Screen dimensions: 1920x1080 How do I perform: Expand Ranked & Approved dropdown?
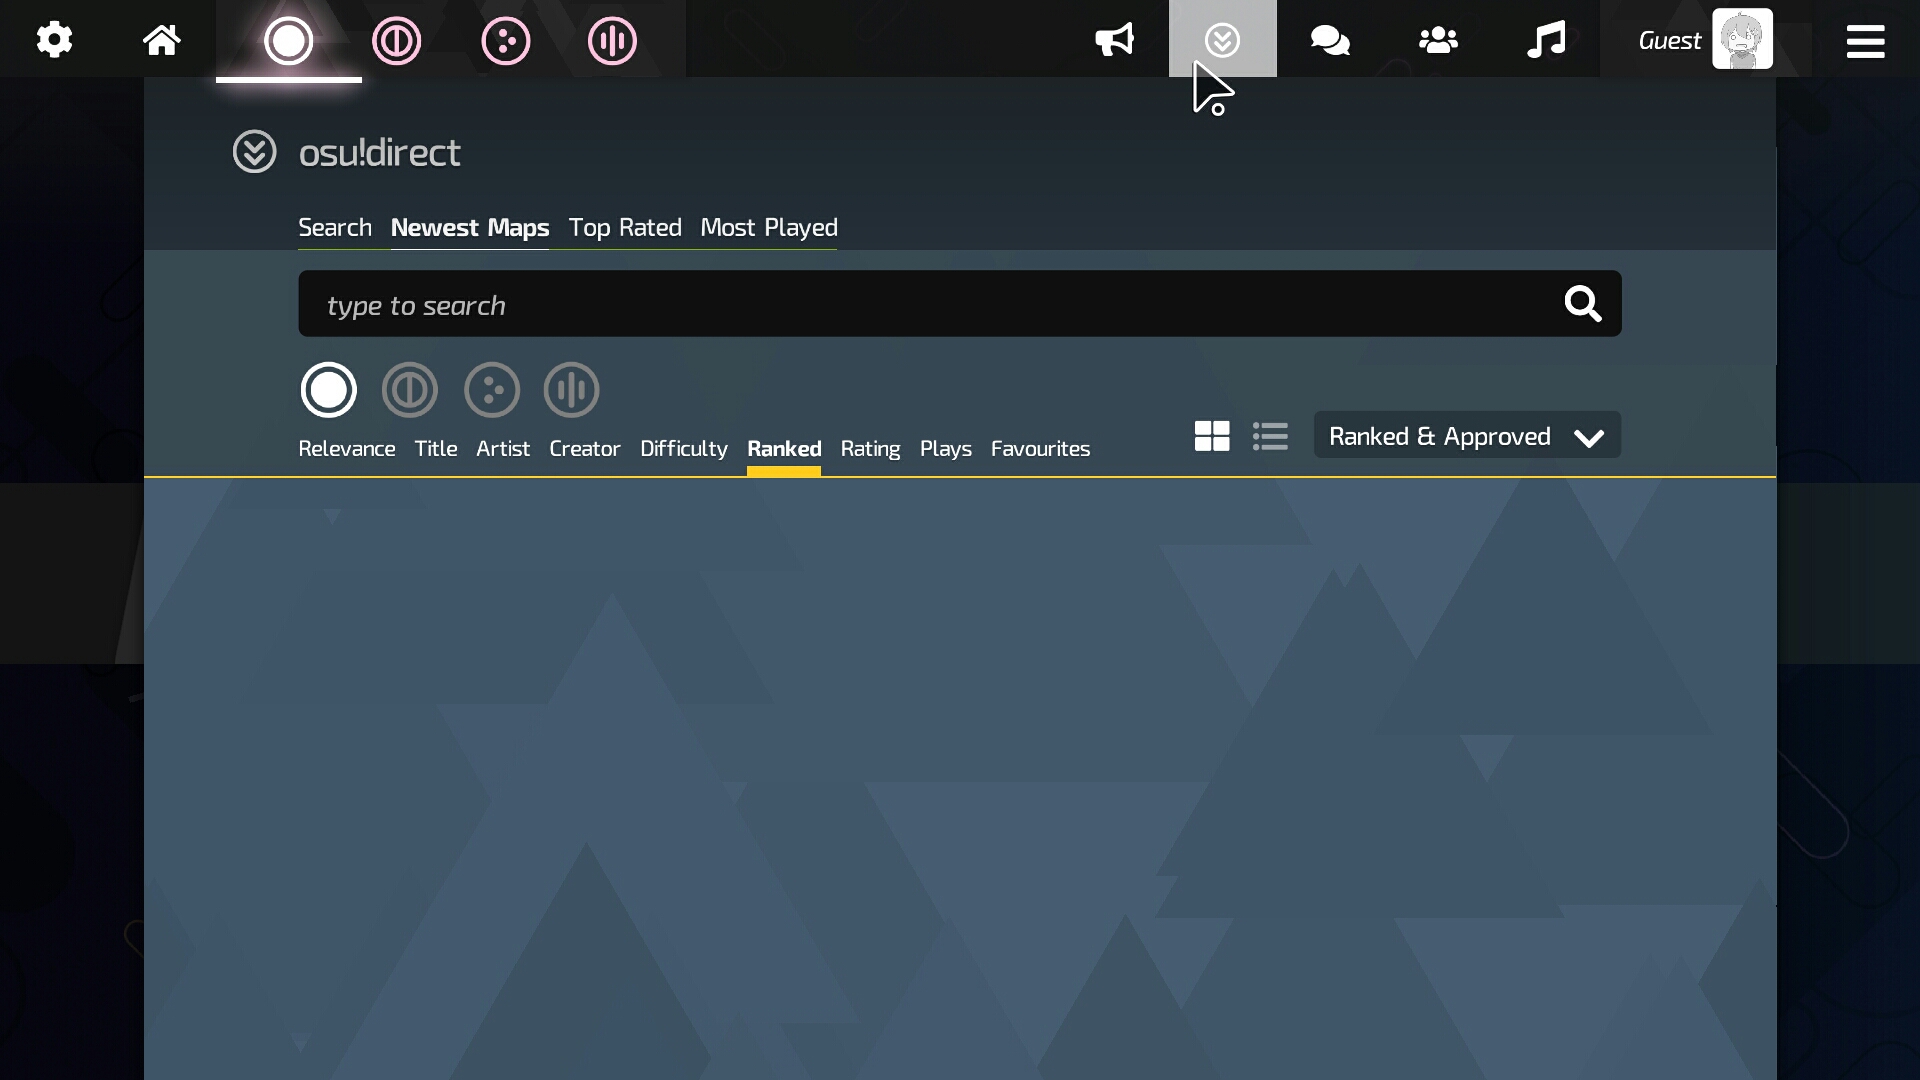click(x=1467, y=436)
